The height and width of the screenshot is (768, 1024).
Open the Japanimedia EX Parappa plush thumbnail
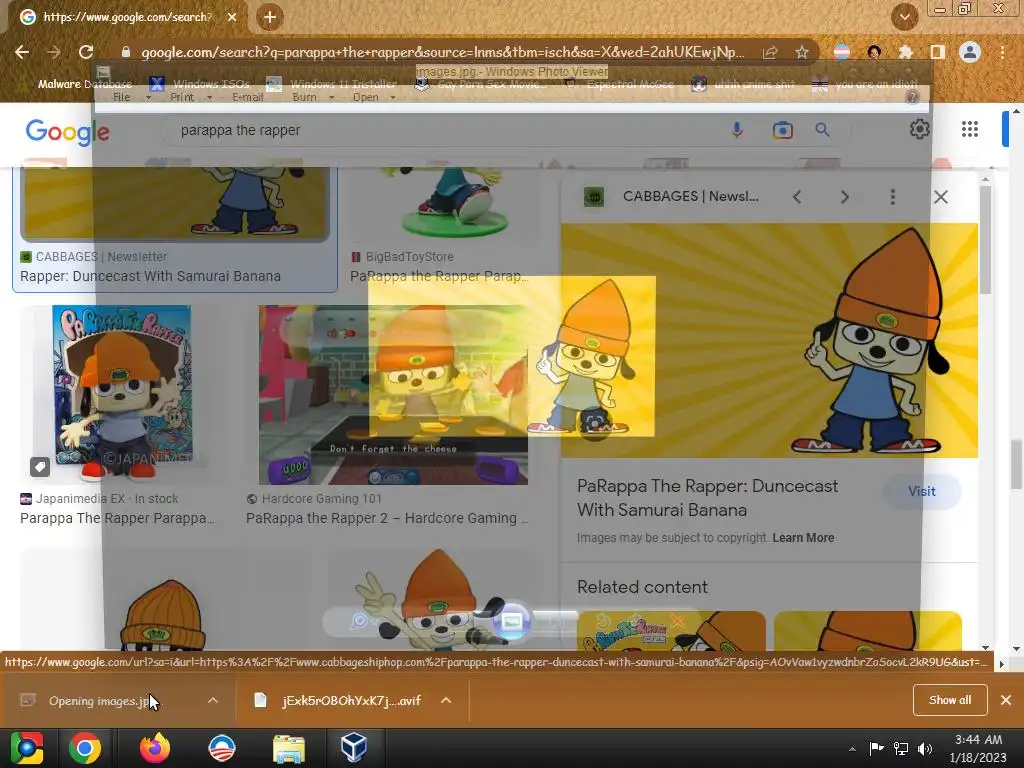coord(121,394)
